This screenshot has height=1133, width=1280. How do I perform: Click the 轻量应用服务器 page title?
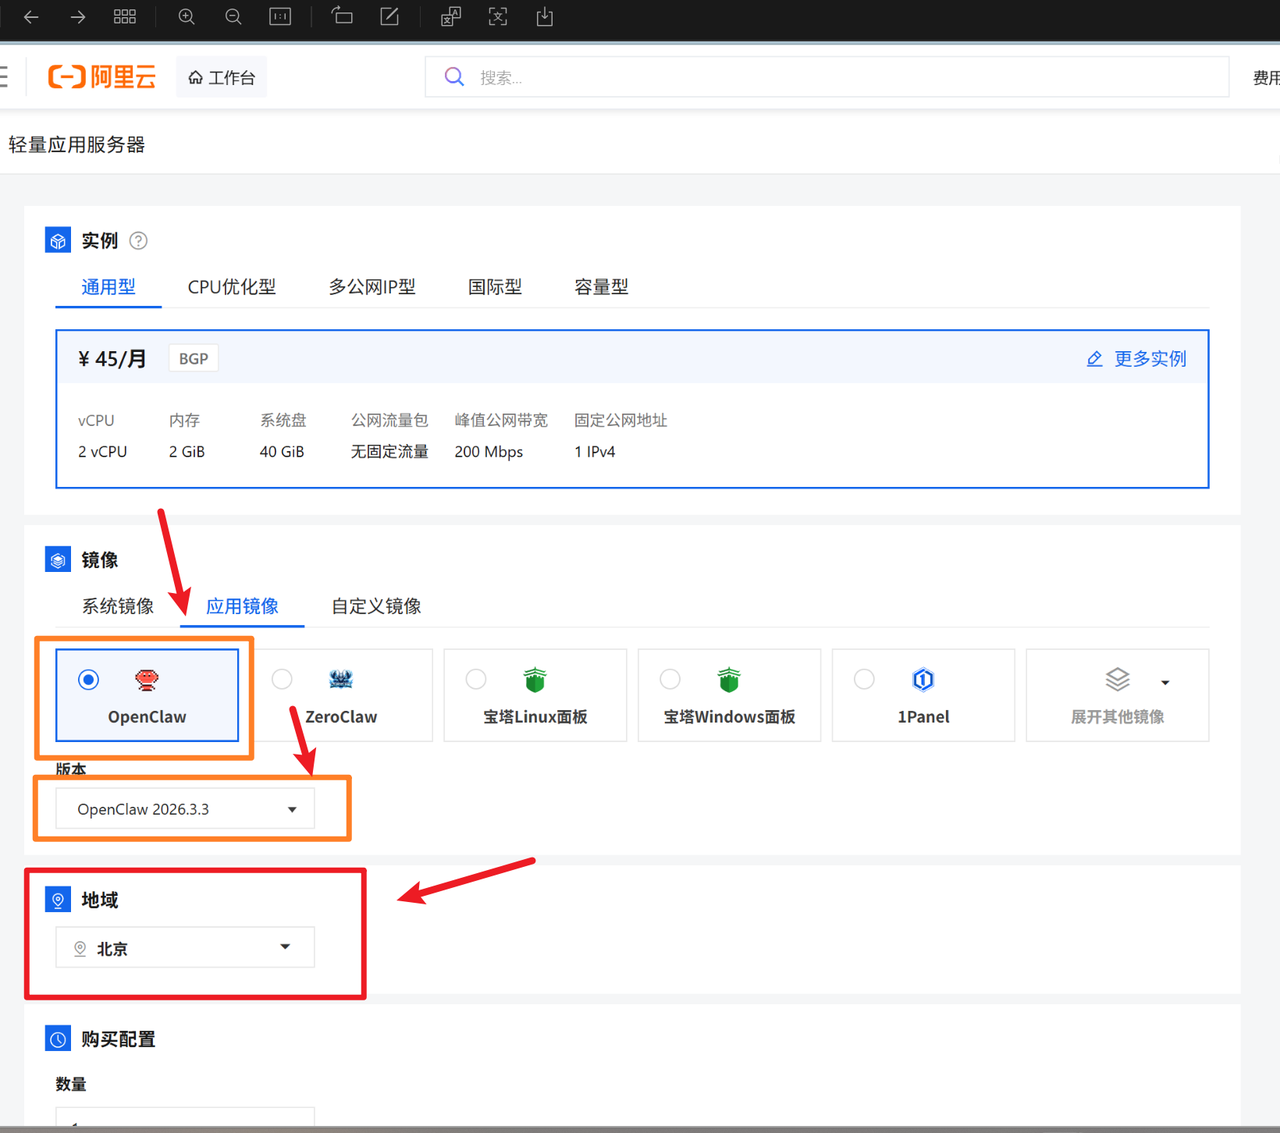click(77, 145)
